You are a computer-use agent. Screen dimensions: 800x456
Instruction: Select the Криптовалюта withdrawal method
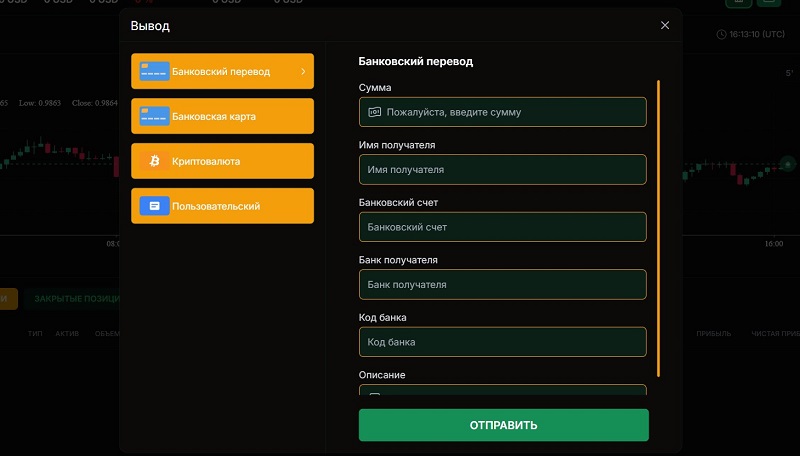click(x=222, y=161)
